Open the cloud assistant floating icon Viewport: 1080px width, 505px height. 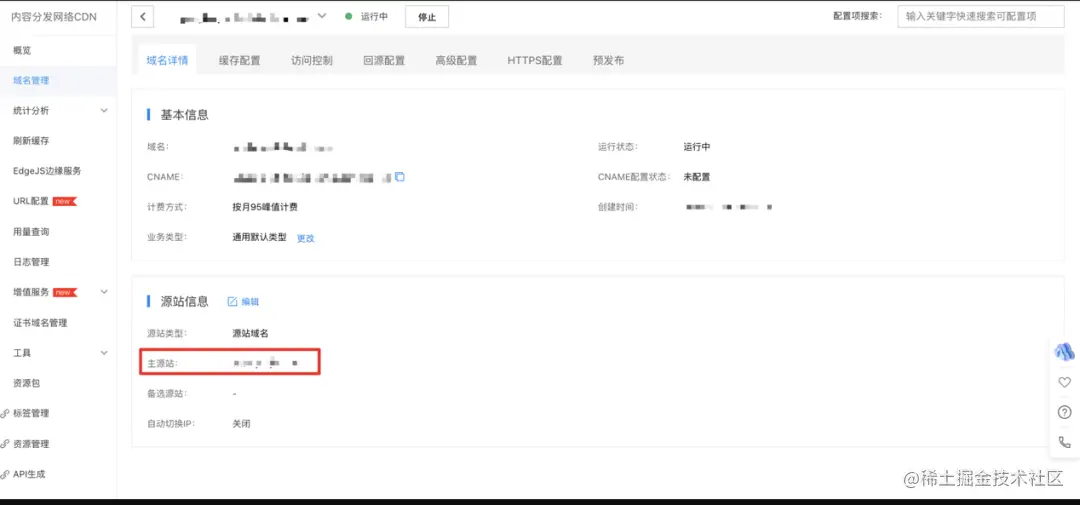pyautogui.click(x=1065, y=352)
